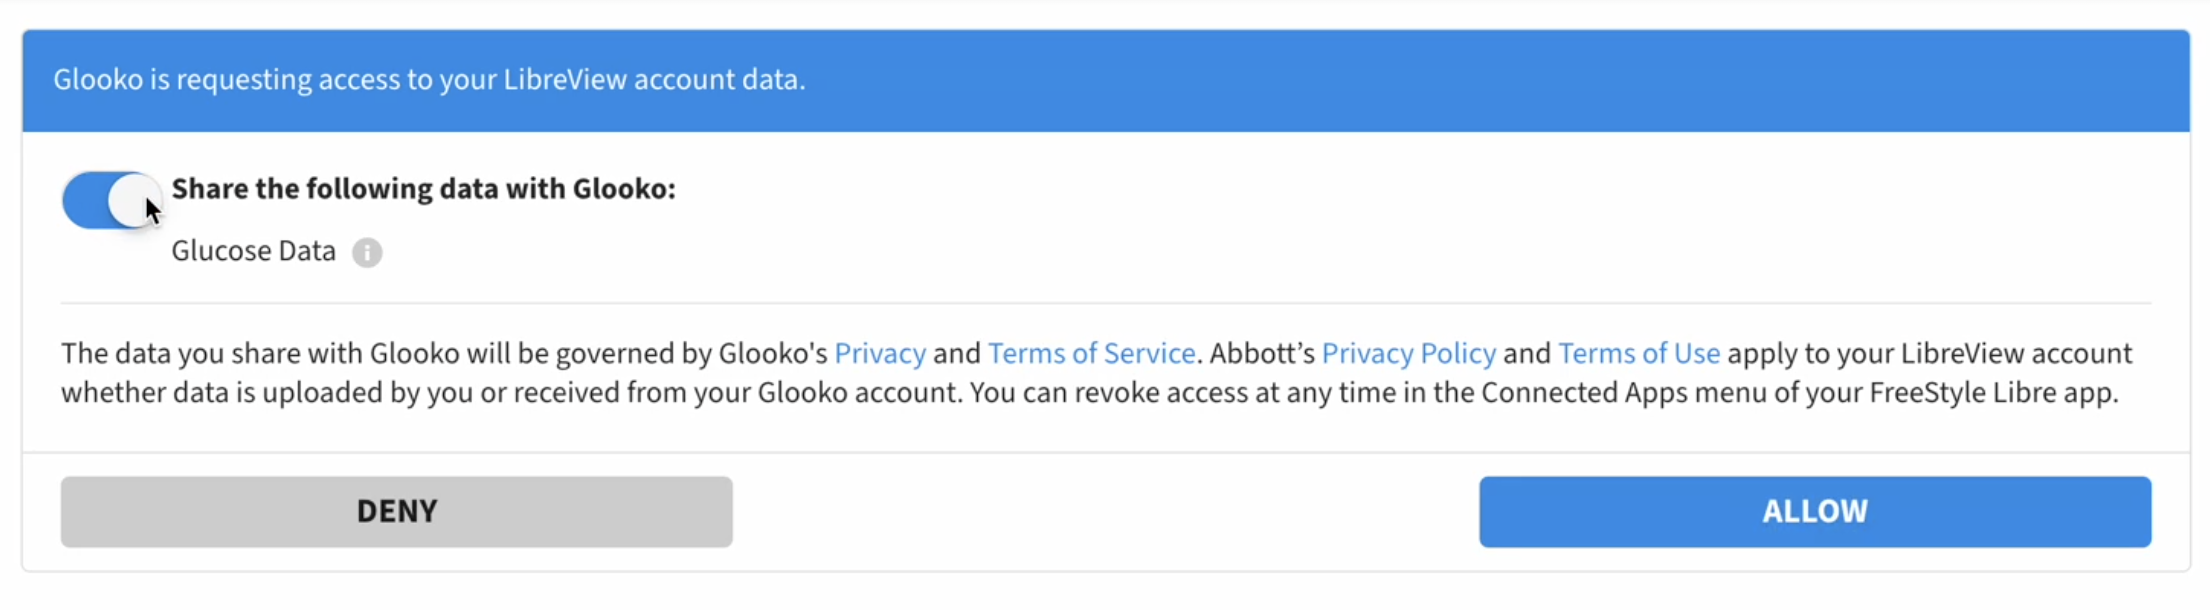Viewport: 2210px width, 610px height.
Task: Read Abbott's Privacy Policy
Action: [1409, 353]
